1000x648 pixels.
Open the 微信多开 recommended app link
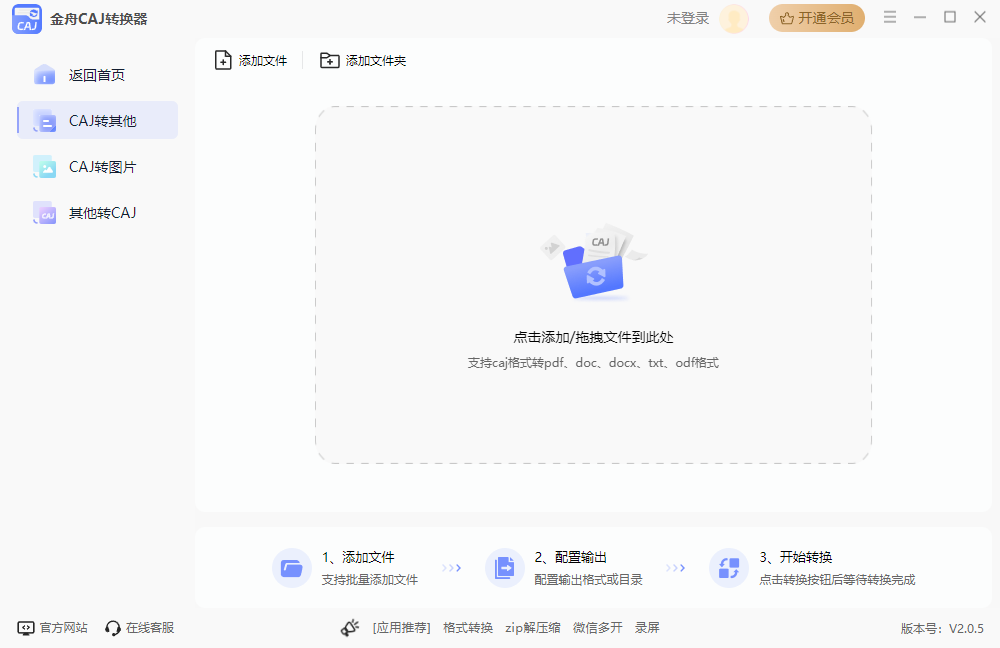pyautogui.click(x=598, y=628)
